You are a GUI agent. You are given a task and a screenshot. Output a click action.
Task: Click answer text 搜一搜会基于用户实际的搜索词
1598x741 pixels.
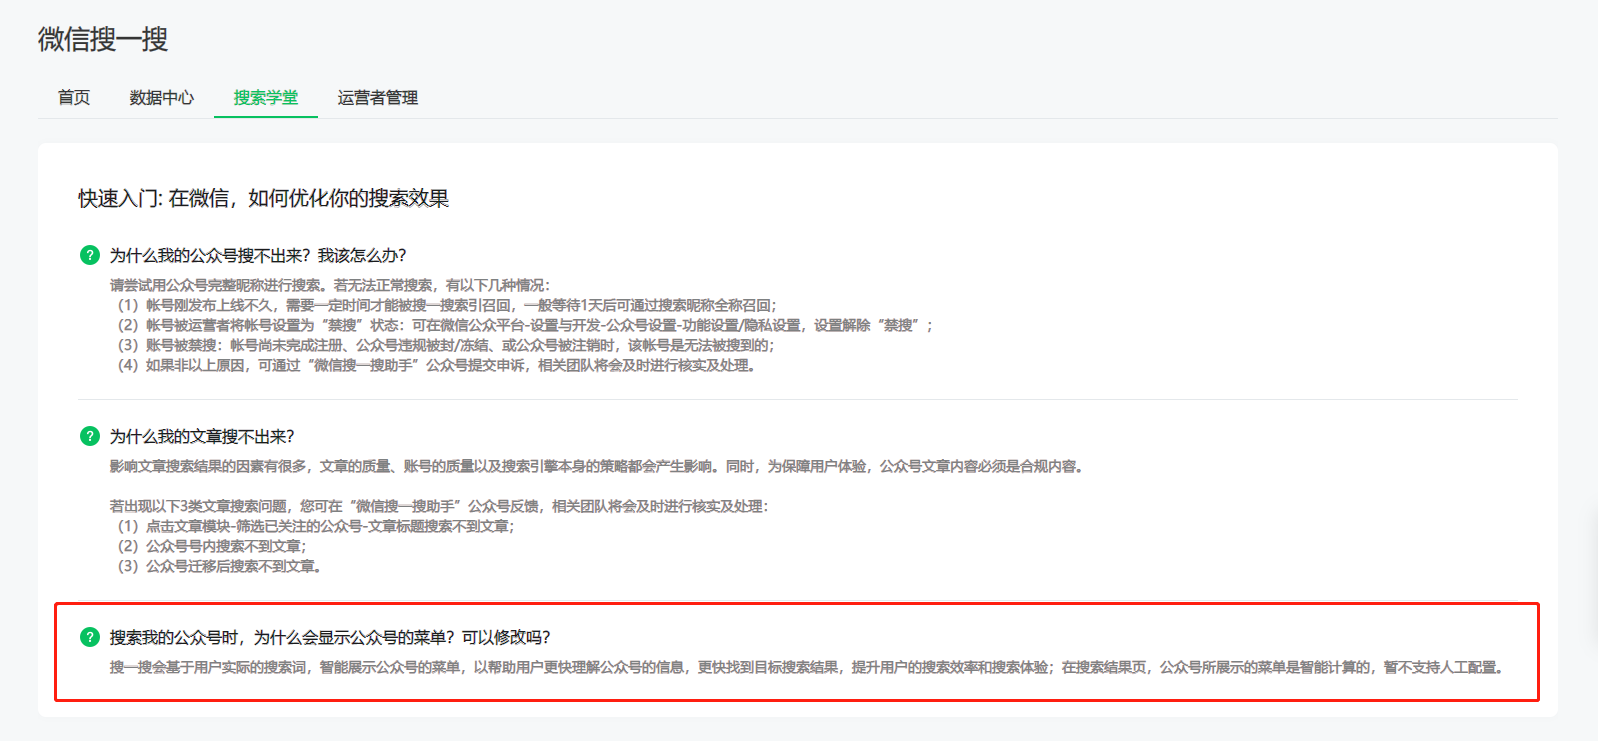(809, 667)
